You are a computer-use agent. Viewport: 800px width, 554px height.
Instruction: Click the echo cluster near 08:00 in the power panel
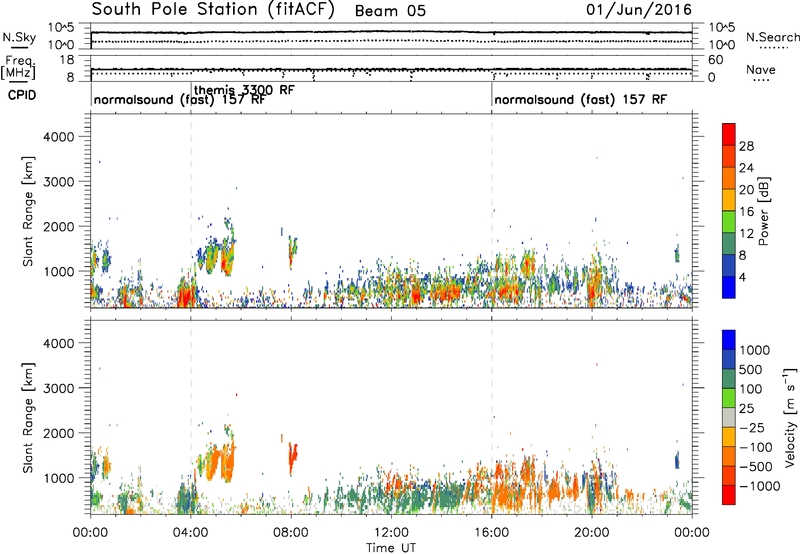293,251
